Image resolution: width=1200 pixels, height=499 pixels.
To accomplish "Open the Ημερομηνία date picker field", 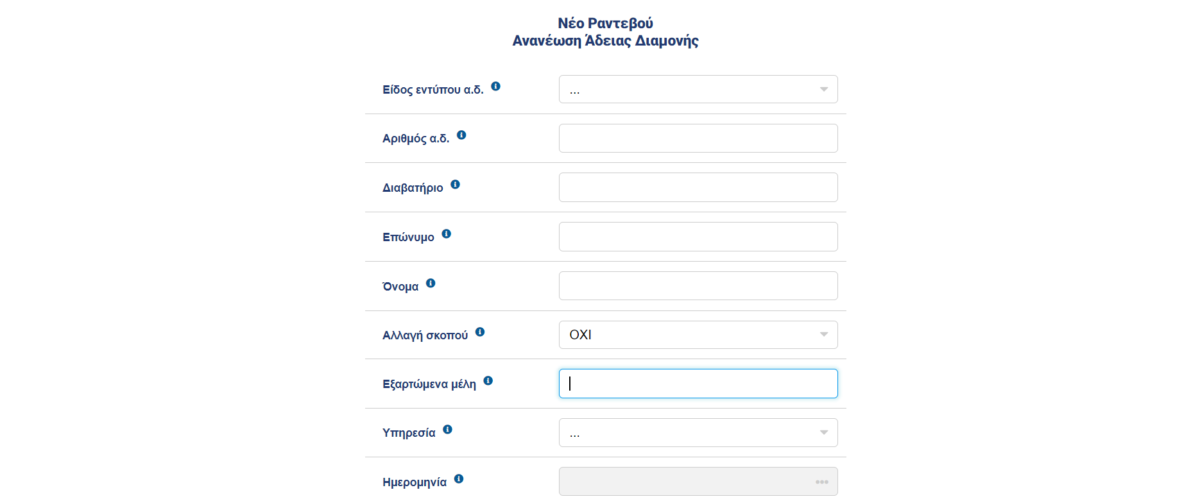I will [x=698, y=482].
